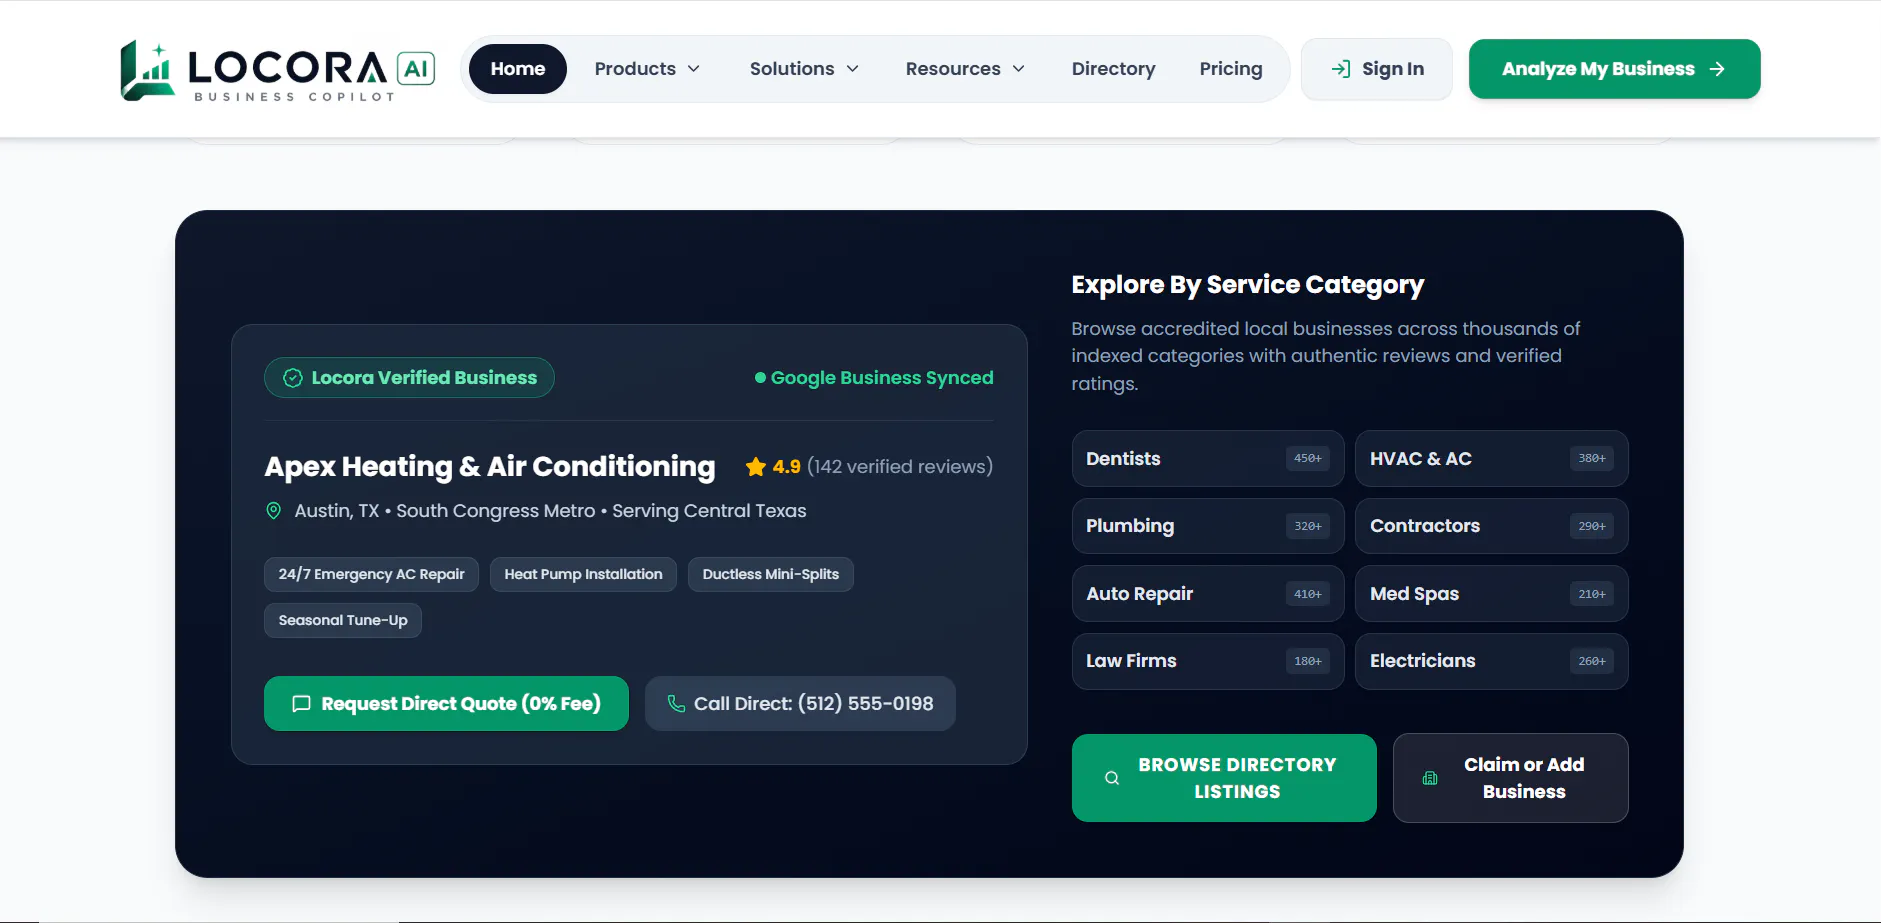
Task: Open the Solutions menu
Action: point(804,69)
